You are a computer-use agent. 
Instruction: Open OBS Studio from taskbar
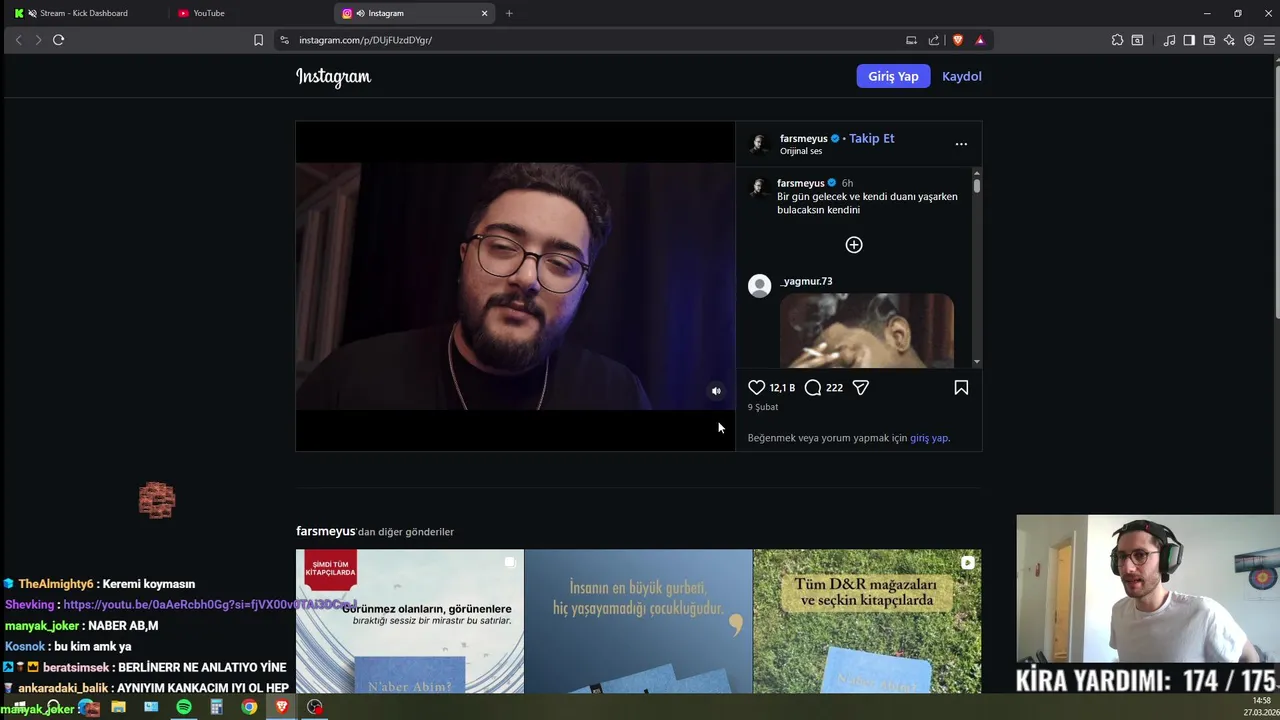pyautogui.click(x=315, y=707)
